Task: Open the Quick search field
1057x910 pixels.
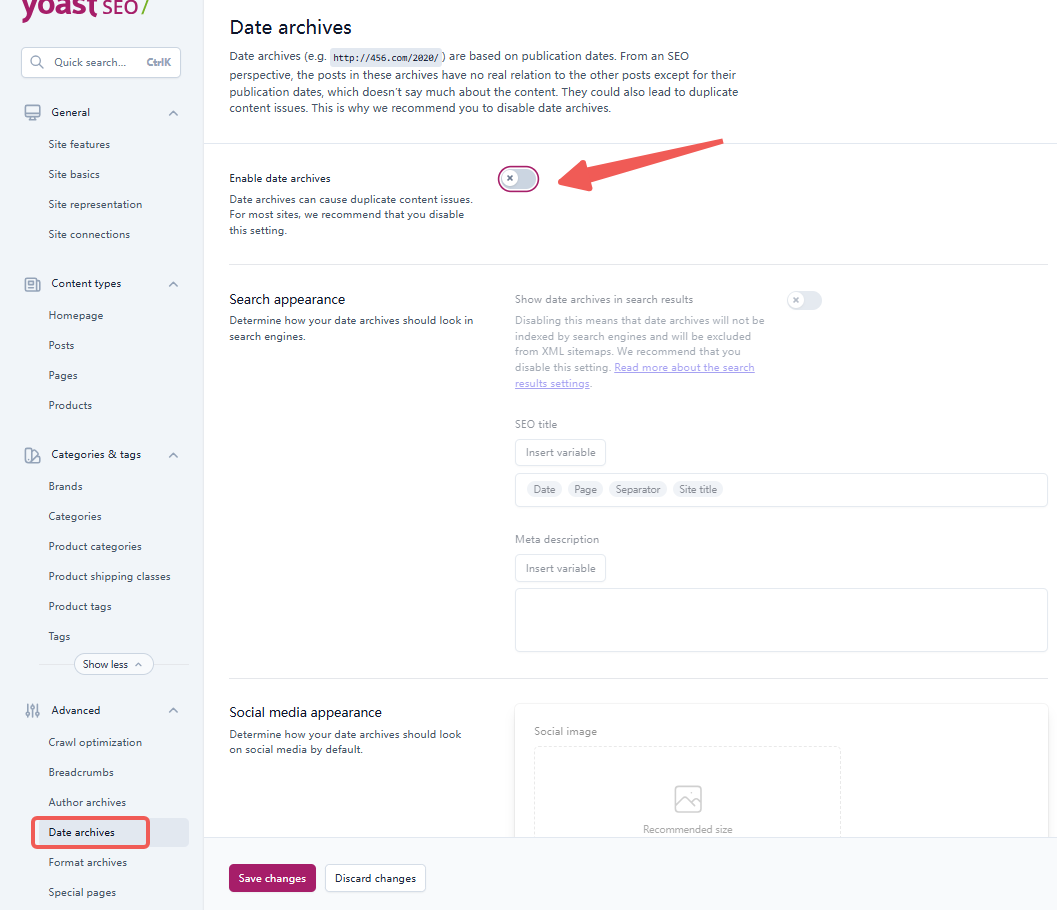Action: coord(100,62)
